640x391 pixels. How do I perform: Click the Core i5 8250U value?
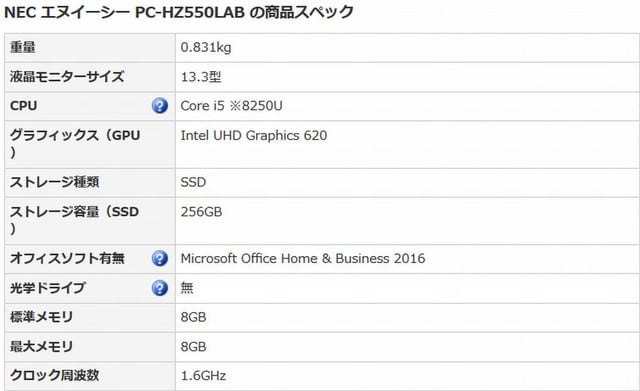click(x=231, y=106)
